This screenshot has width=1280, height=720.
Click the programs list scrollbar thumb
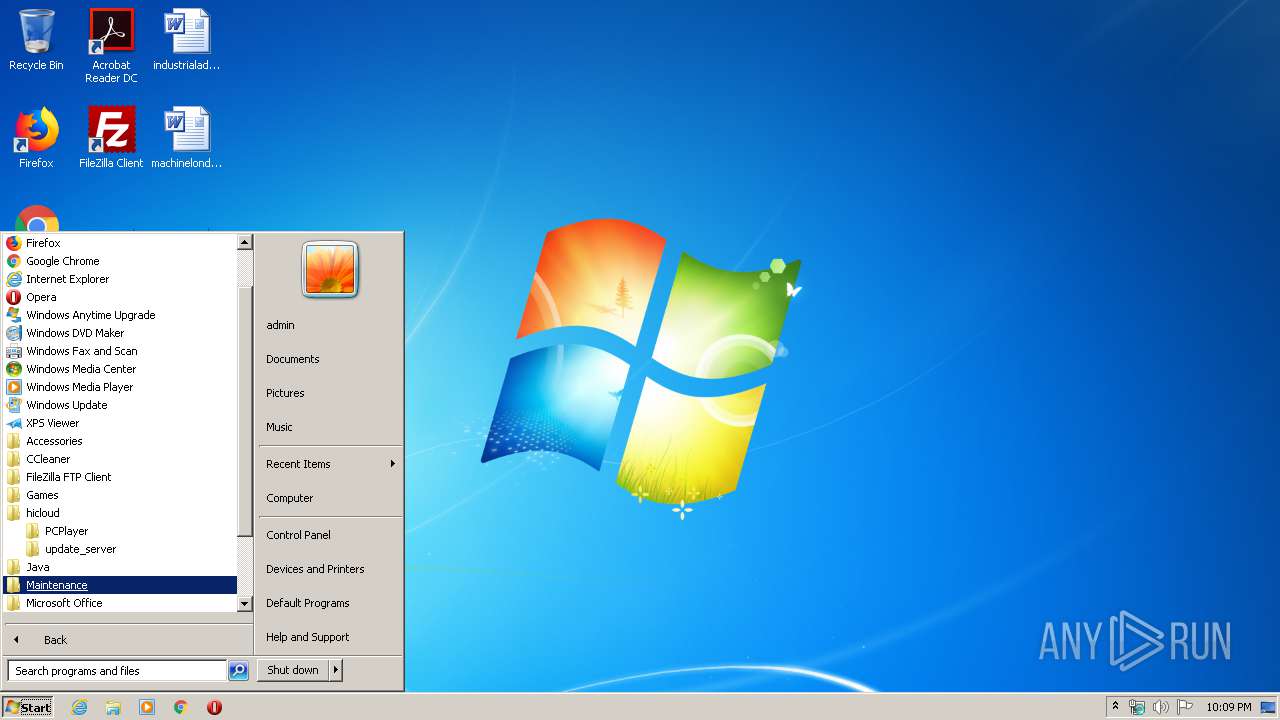point(245,410)
